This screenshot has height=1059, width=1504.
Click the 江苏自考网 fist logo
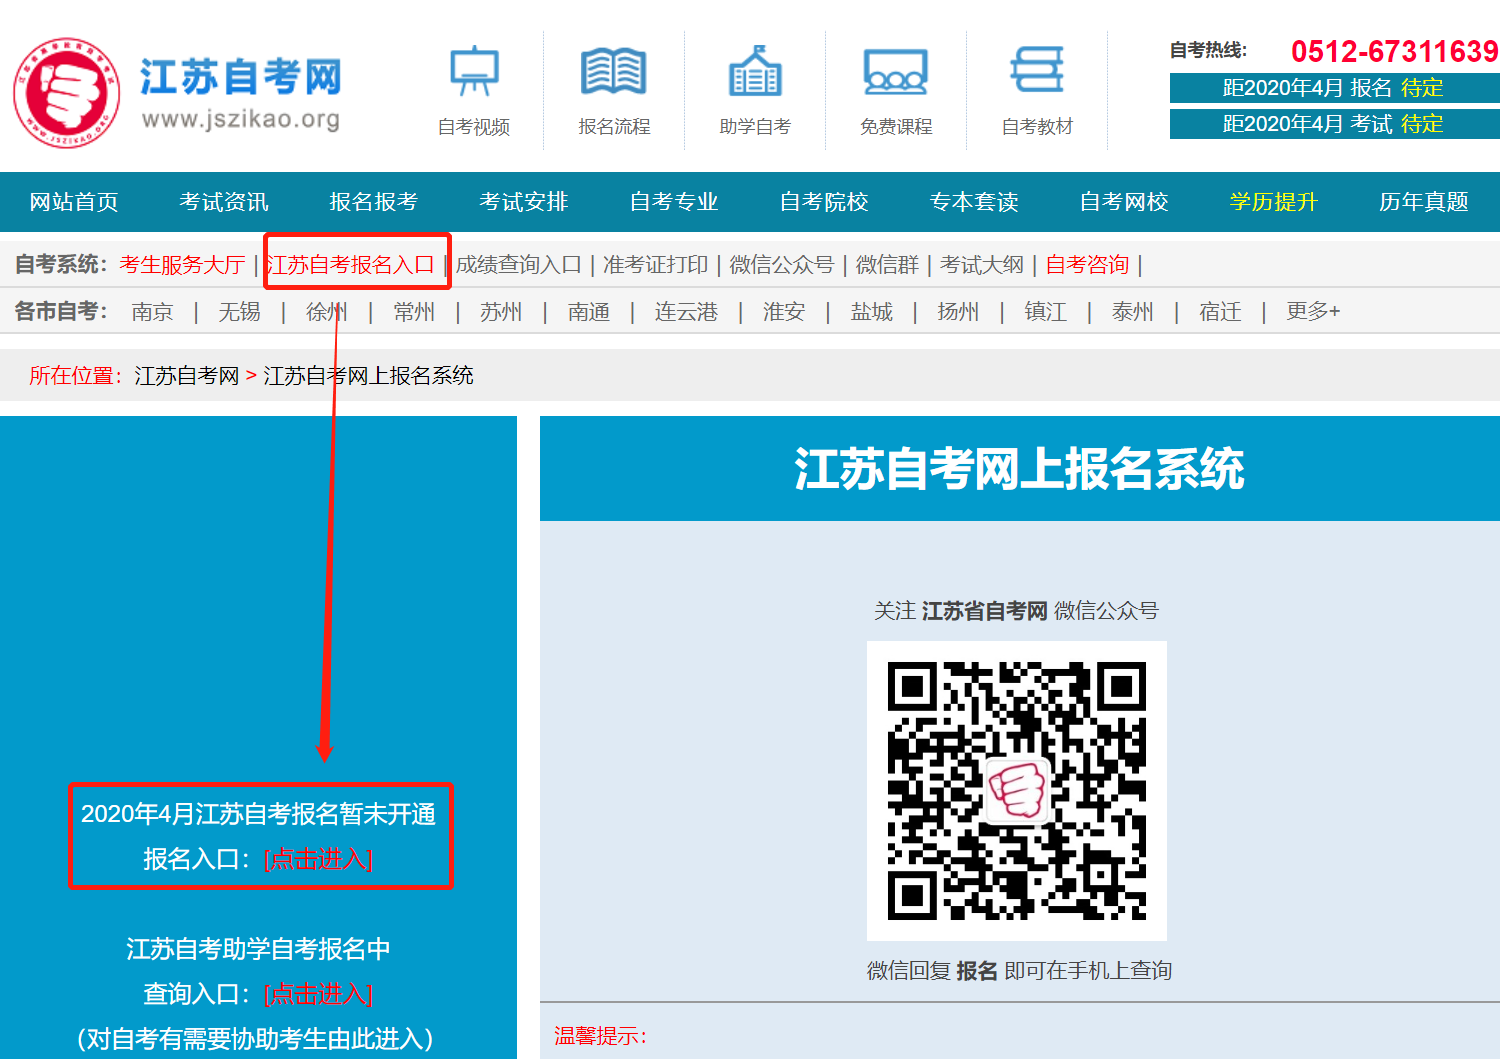point(67,93)
